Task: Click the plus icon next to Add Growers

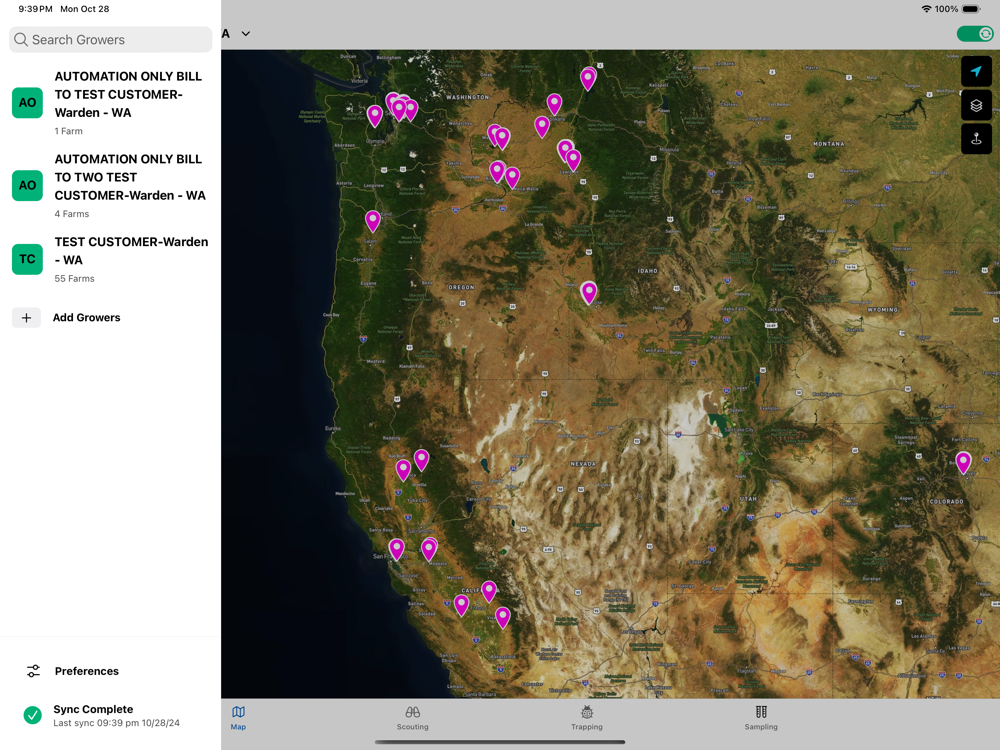Action: [x=26, y=318]
